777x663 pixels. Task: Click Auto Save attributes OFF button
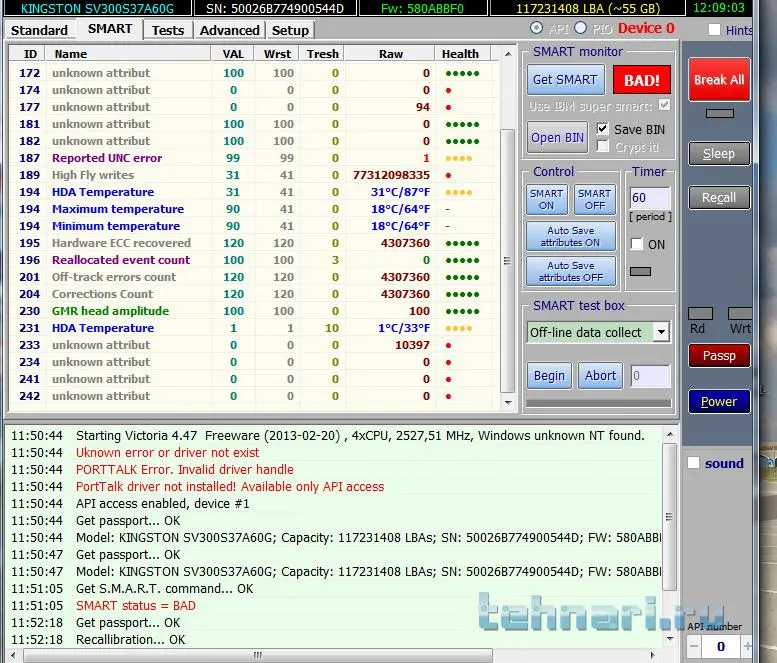click(x=570, y=271)
